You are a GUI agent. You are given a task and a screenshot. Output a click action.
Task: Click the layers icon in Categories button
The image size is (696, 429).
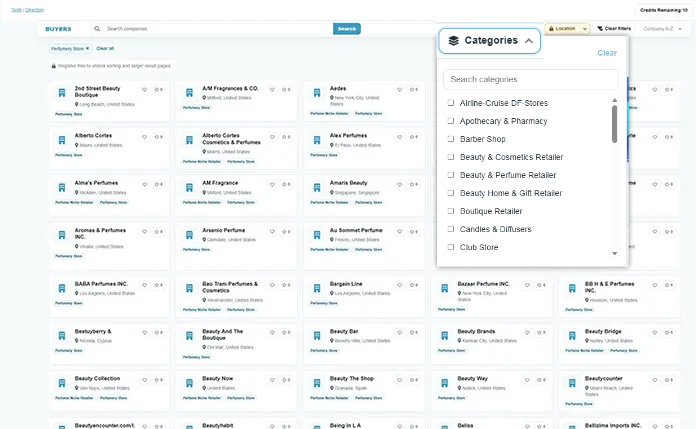[x=453, y=40]
